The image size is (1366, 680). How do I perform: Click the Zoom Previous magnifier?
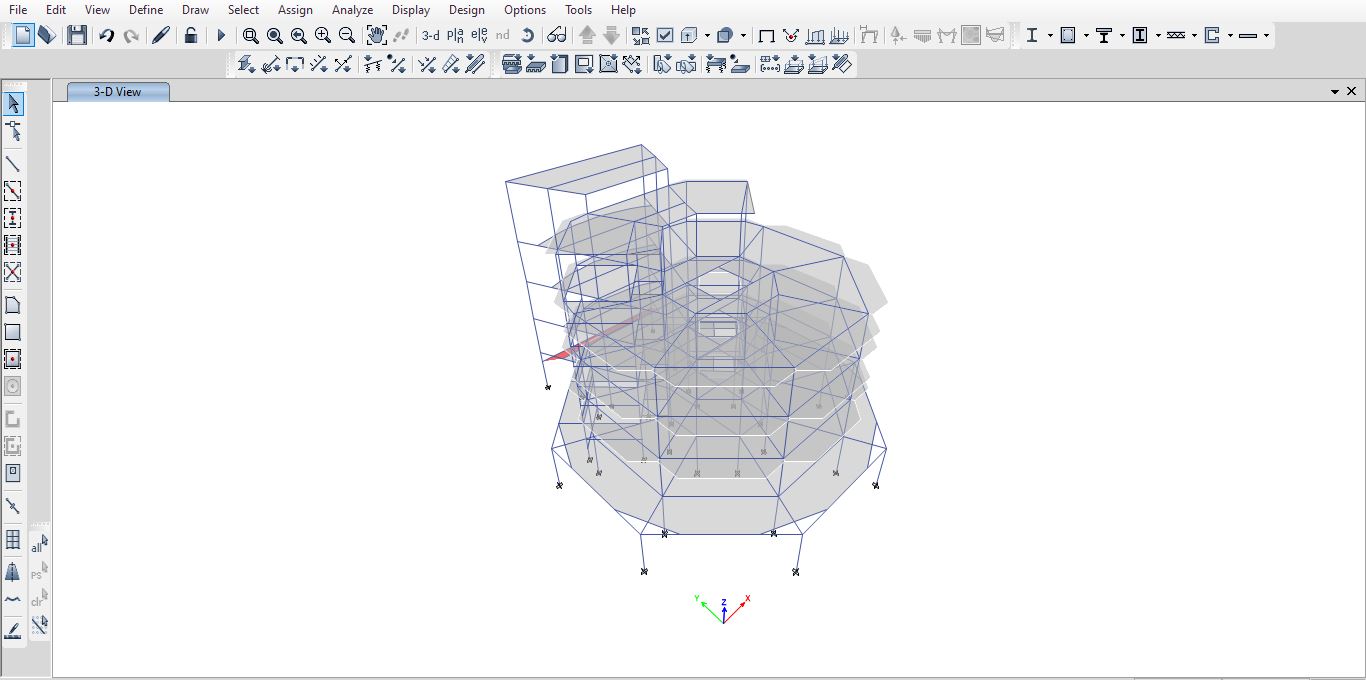[x=298, y=36]
